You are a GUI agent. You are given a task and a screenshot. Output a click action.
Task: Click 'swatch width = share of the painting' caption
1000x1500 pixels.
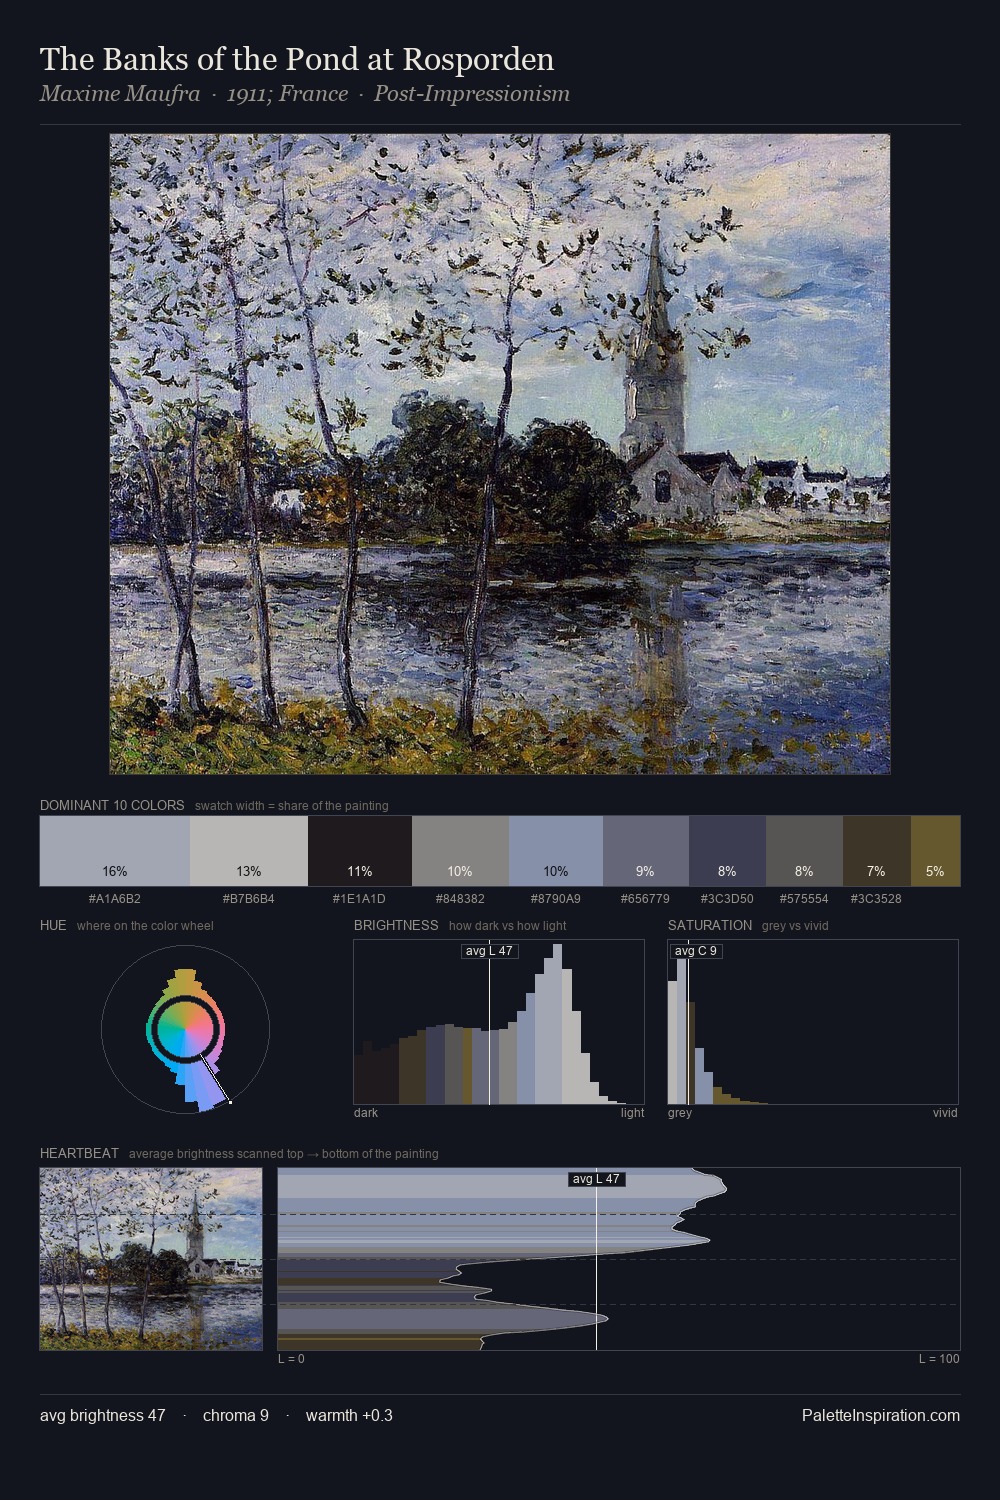coord(292,805)
